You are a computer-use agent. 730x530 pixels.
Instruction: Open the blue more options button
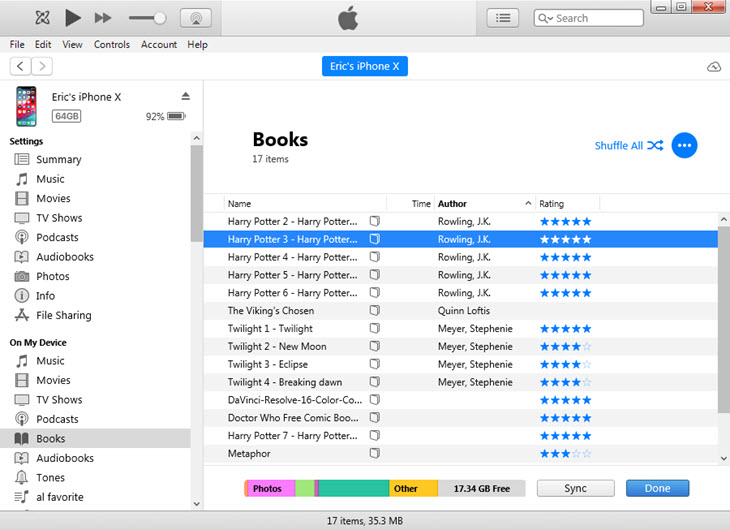[684, 146]
